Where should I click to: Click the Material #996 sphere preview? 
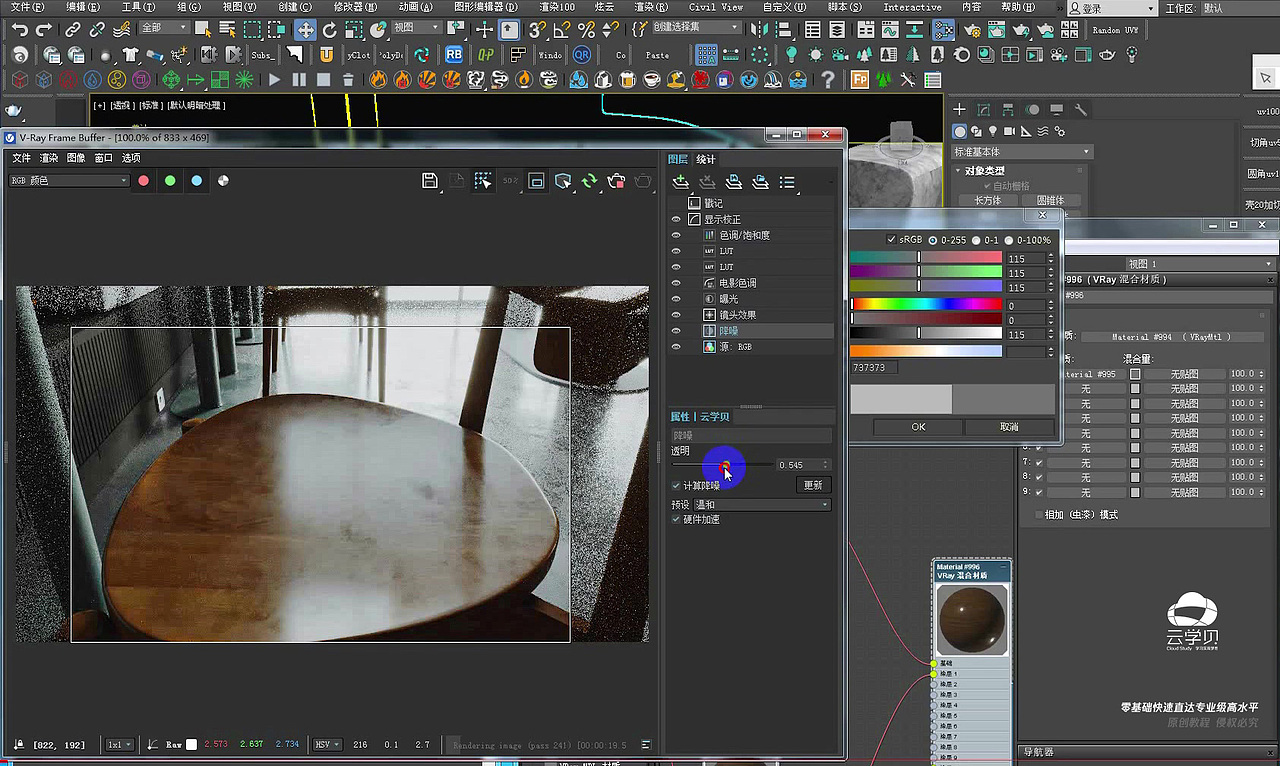click(x=971, y=619)
